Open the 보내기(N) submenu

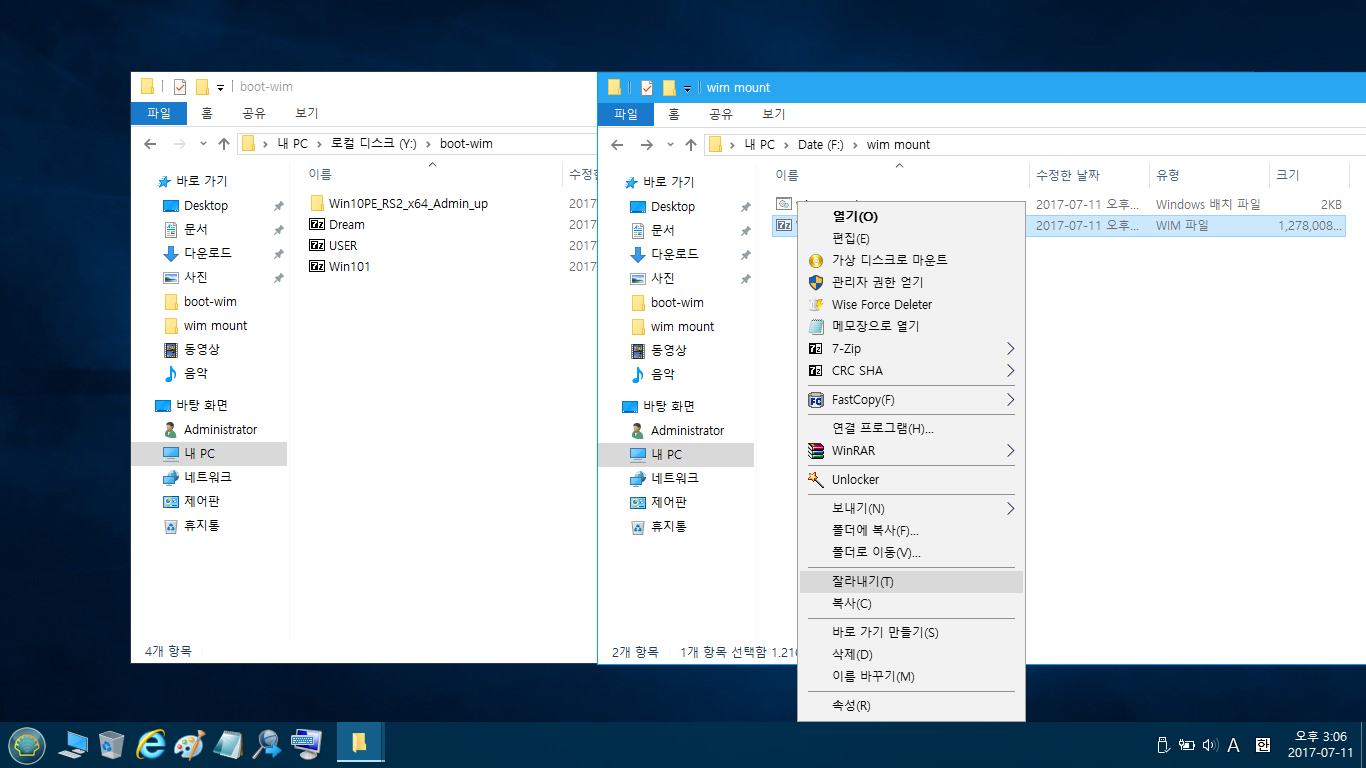coord(911,508)
